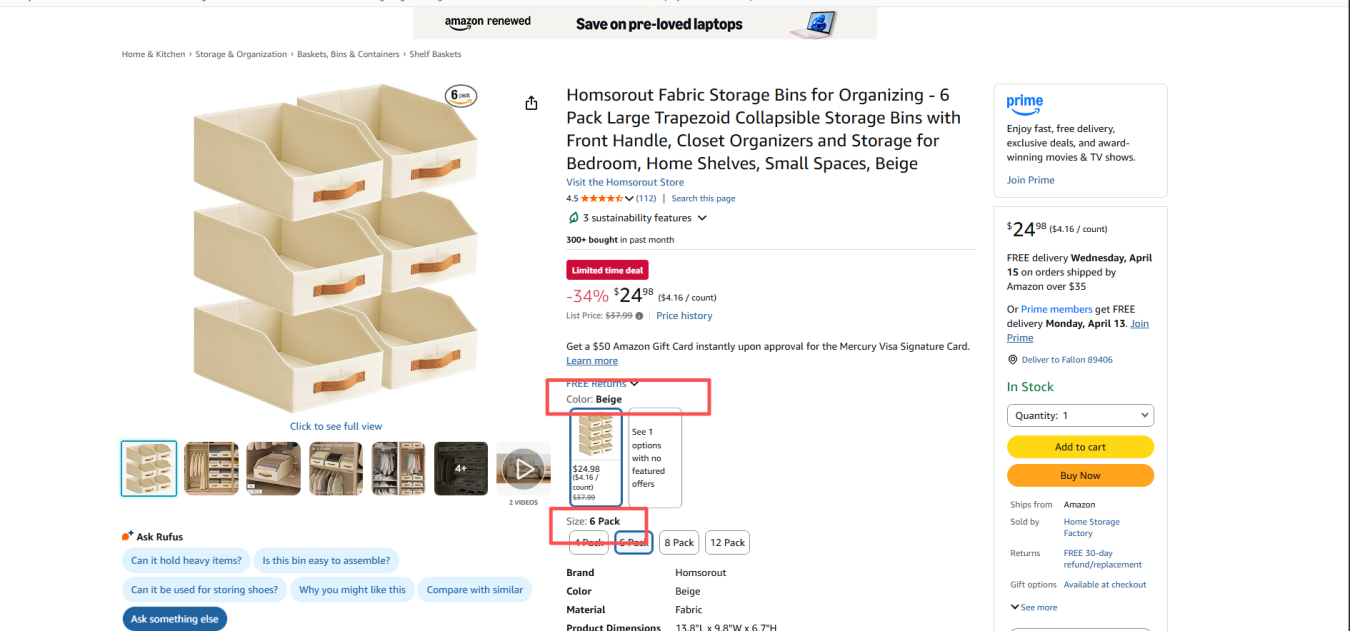Open the Price history link
The width and height of the screenshot is (1350, 631).
684,316
